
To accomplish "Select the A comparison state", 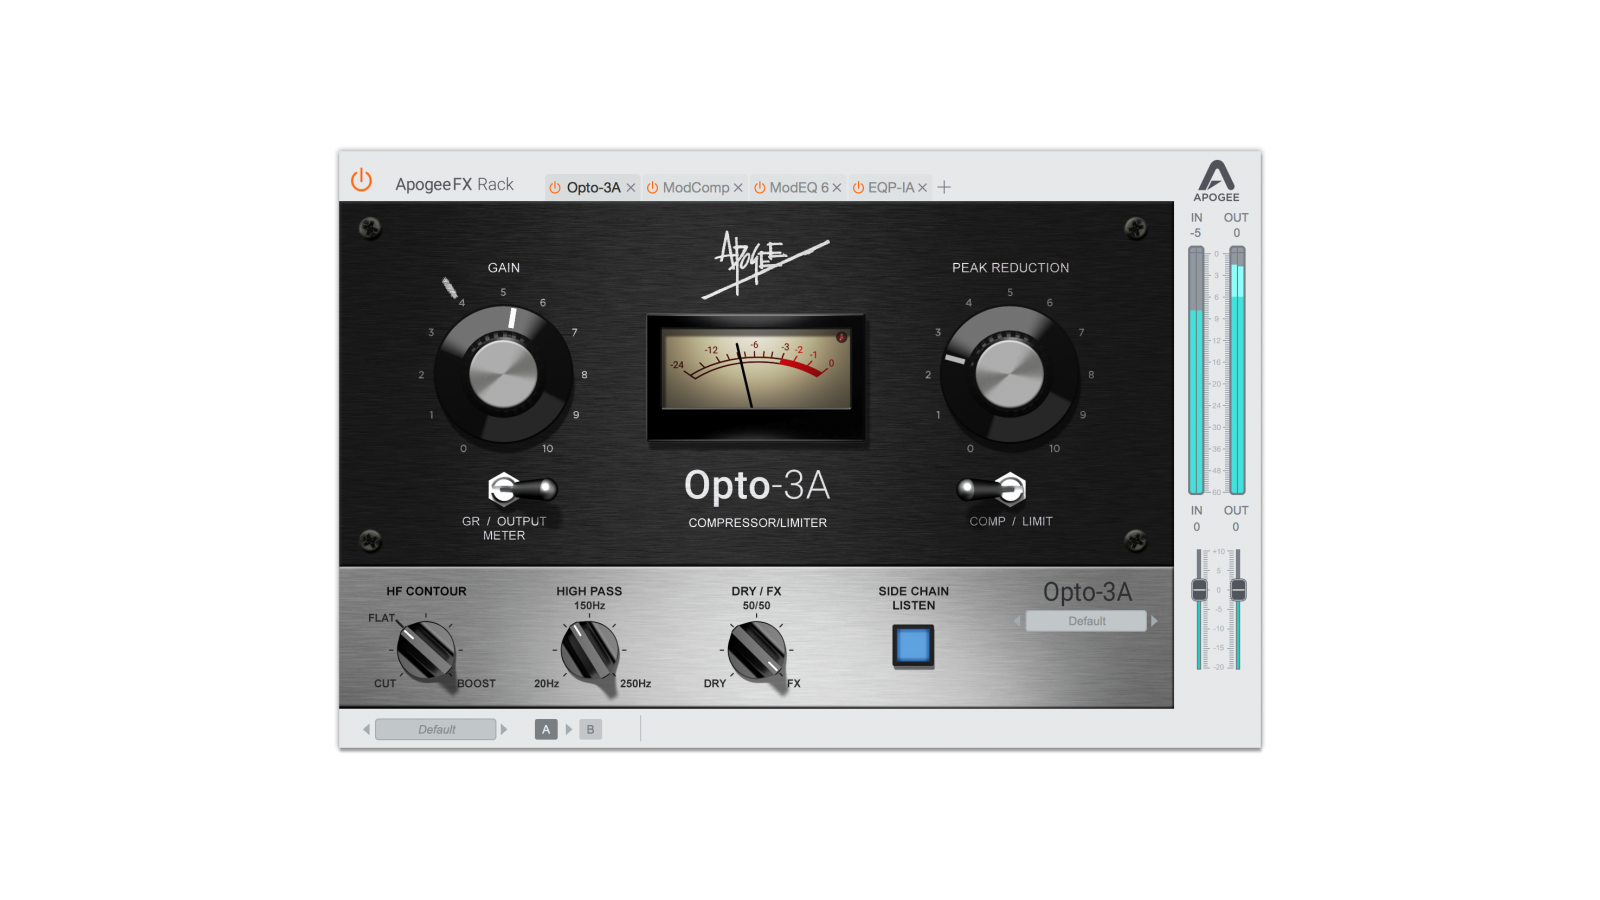I will (546, 729).
